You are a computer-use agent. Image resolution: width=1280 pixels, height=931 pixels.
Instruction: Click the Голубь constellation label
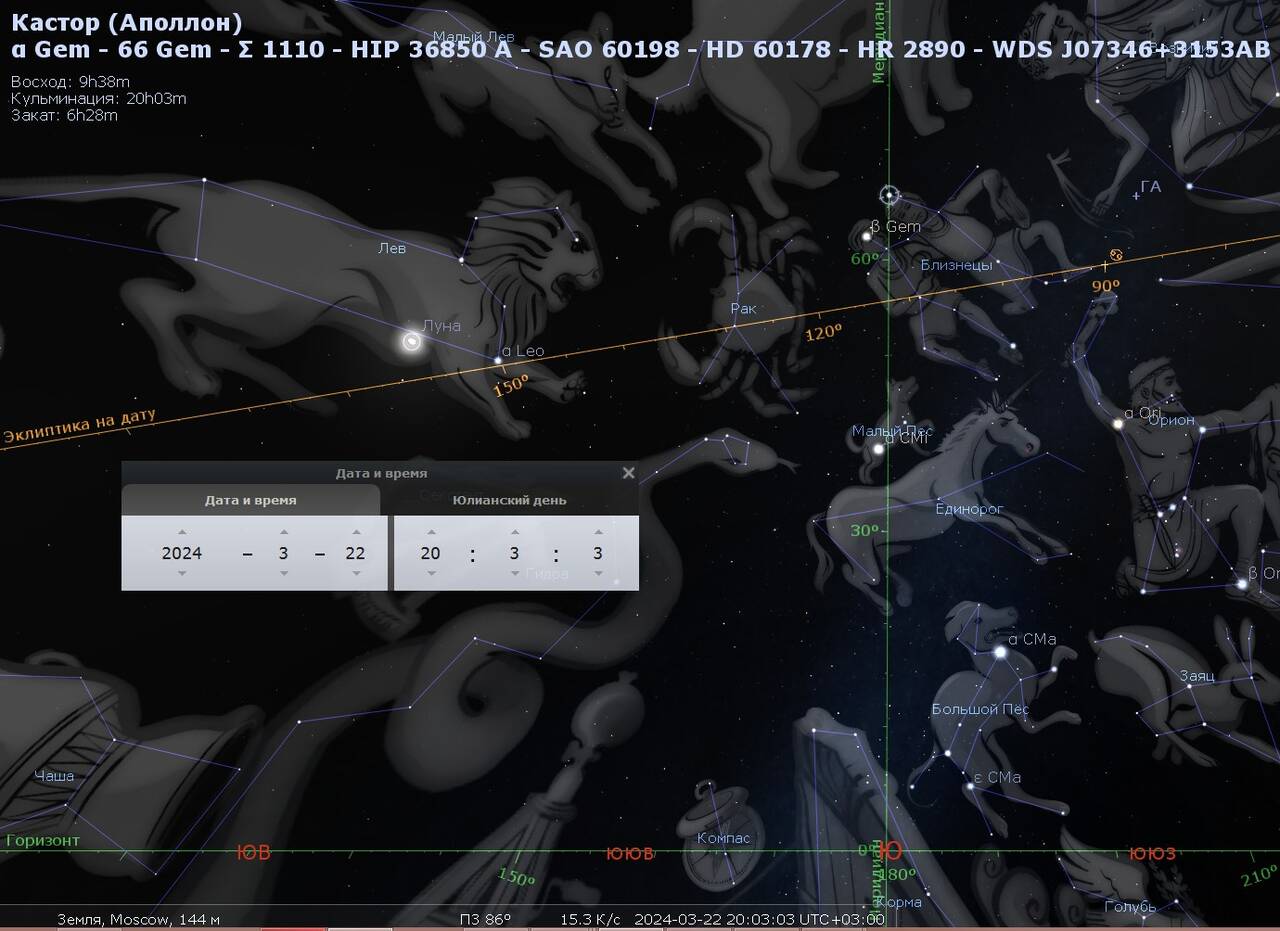coord(1131,907)
